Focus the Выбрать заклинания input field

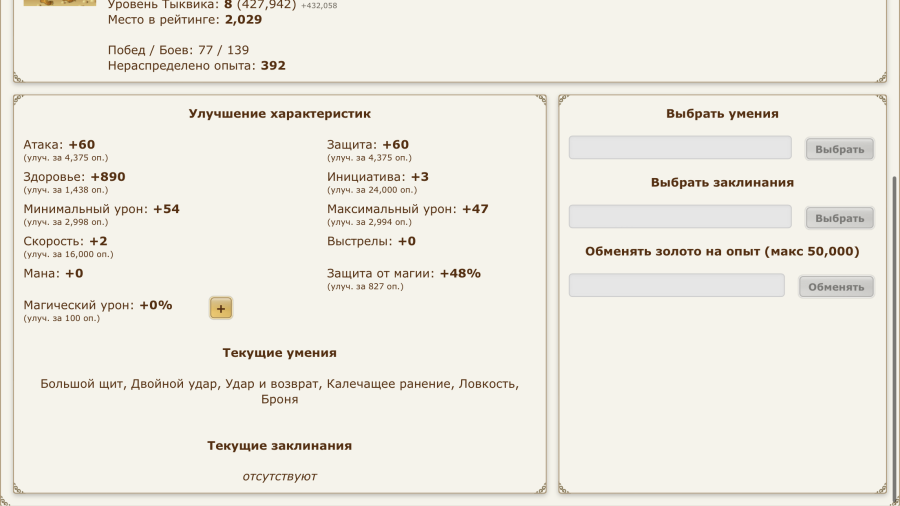pyautogui.click(x=680, y=216)
